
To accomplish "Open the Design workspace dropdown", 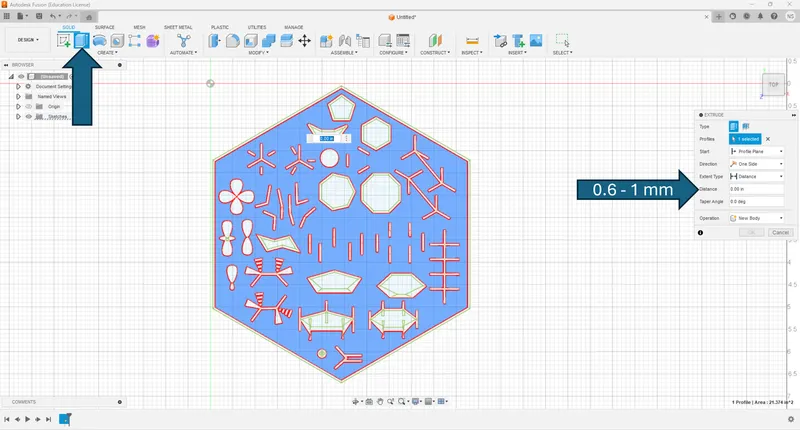I will pyautogui.click(x=28, y=40).
